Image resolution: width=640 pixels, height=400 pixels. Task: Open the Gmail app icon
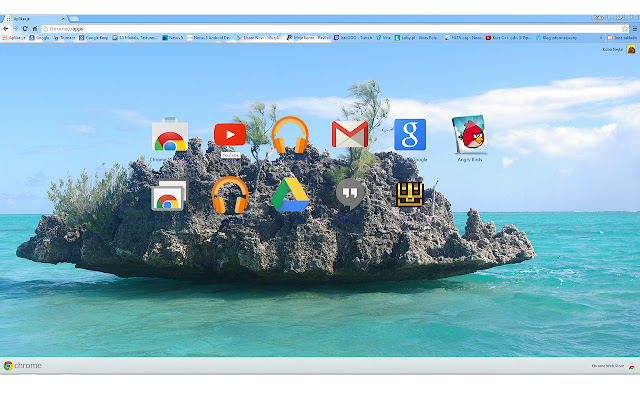coord(350,134)
